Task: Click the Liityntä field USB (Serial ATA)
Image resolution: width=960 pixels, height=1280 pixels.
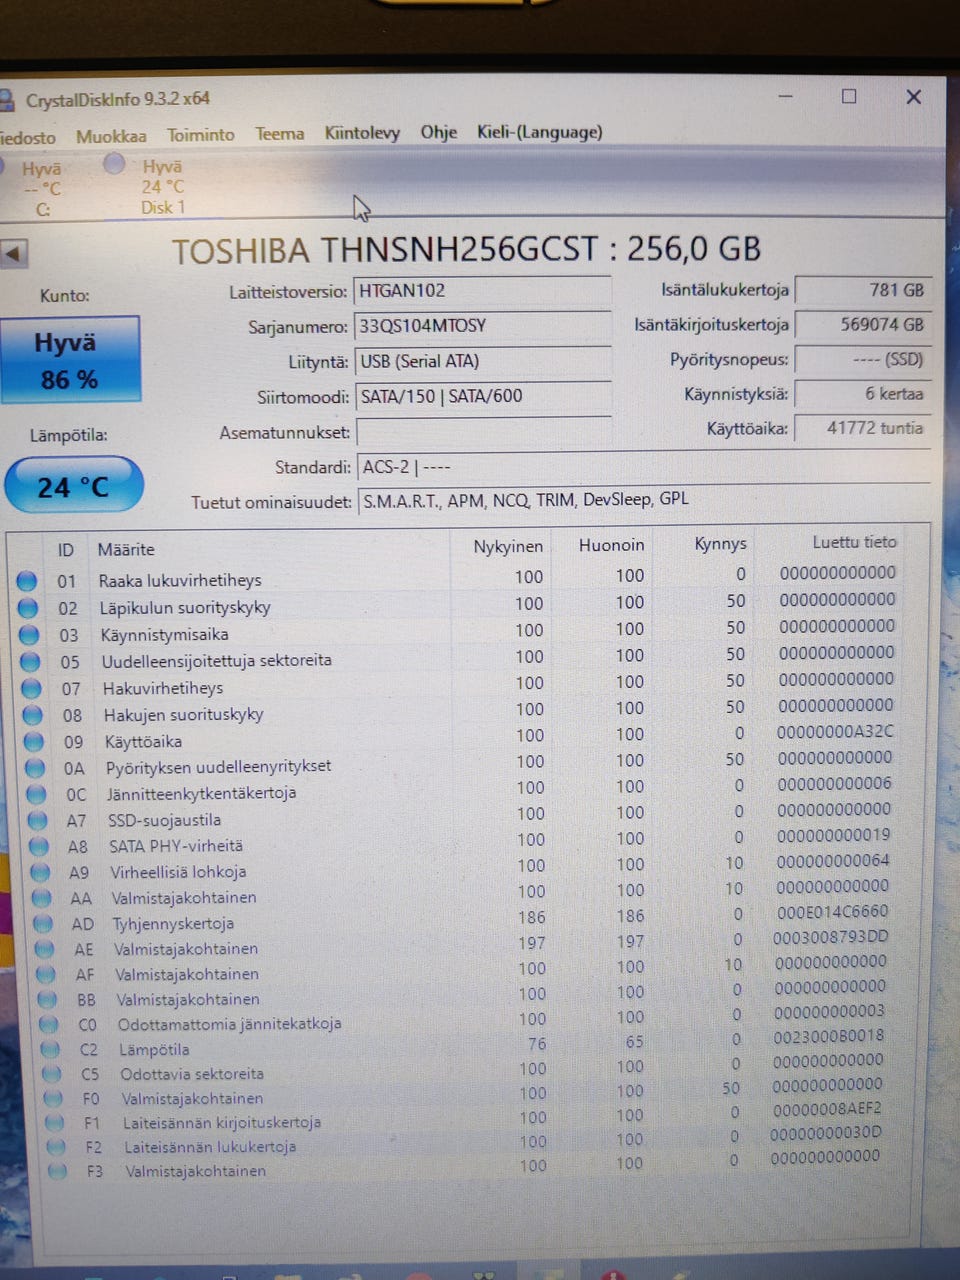Action: pos(482,361)
